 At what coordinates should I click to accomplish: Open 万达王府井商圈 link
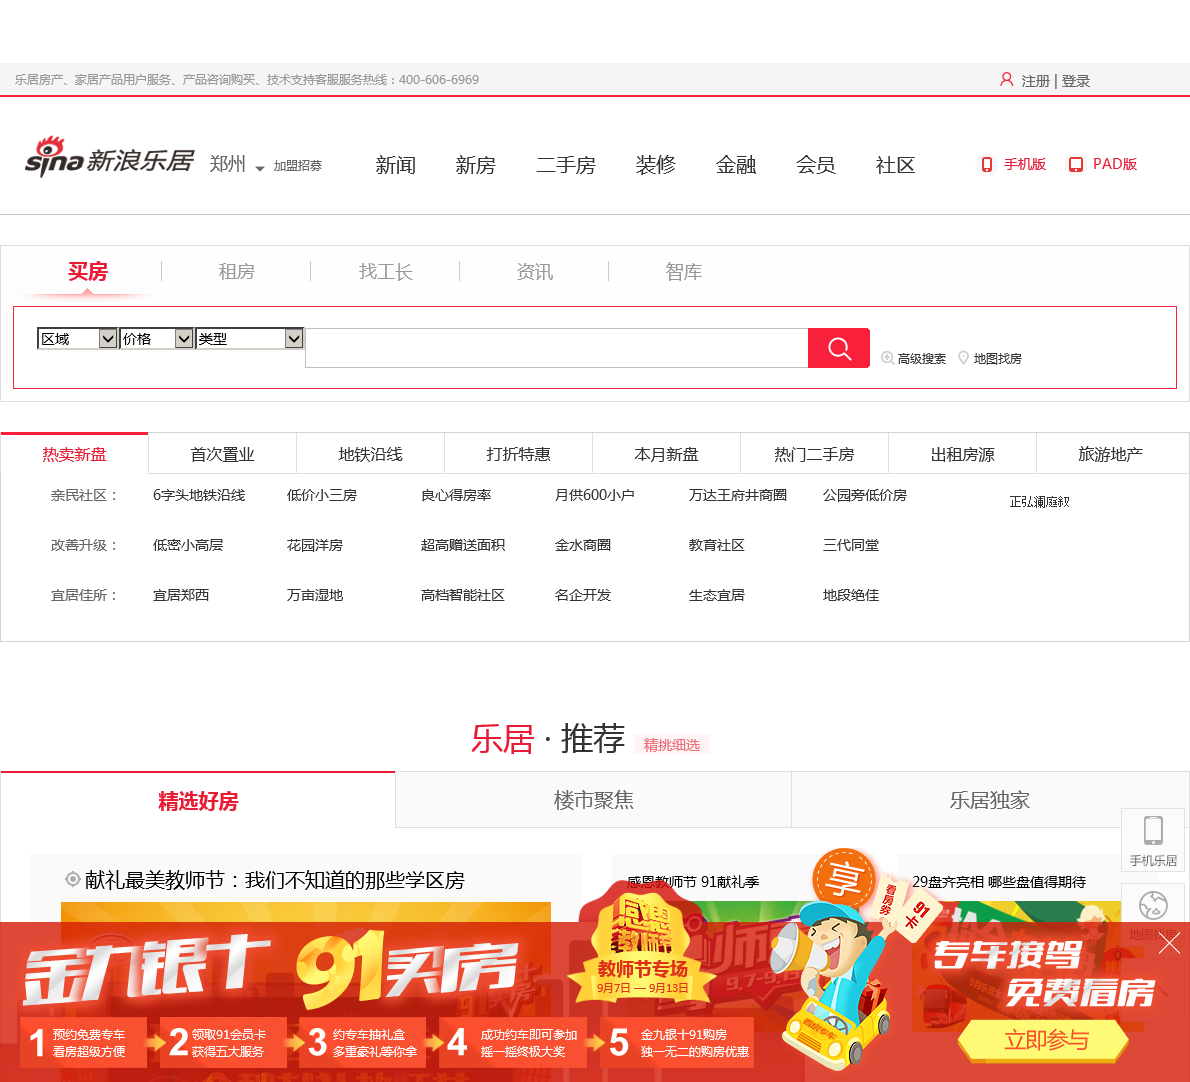pos(738,495)
